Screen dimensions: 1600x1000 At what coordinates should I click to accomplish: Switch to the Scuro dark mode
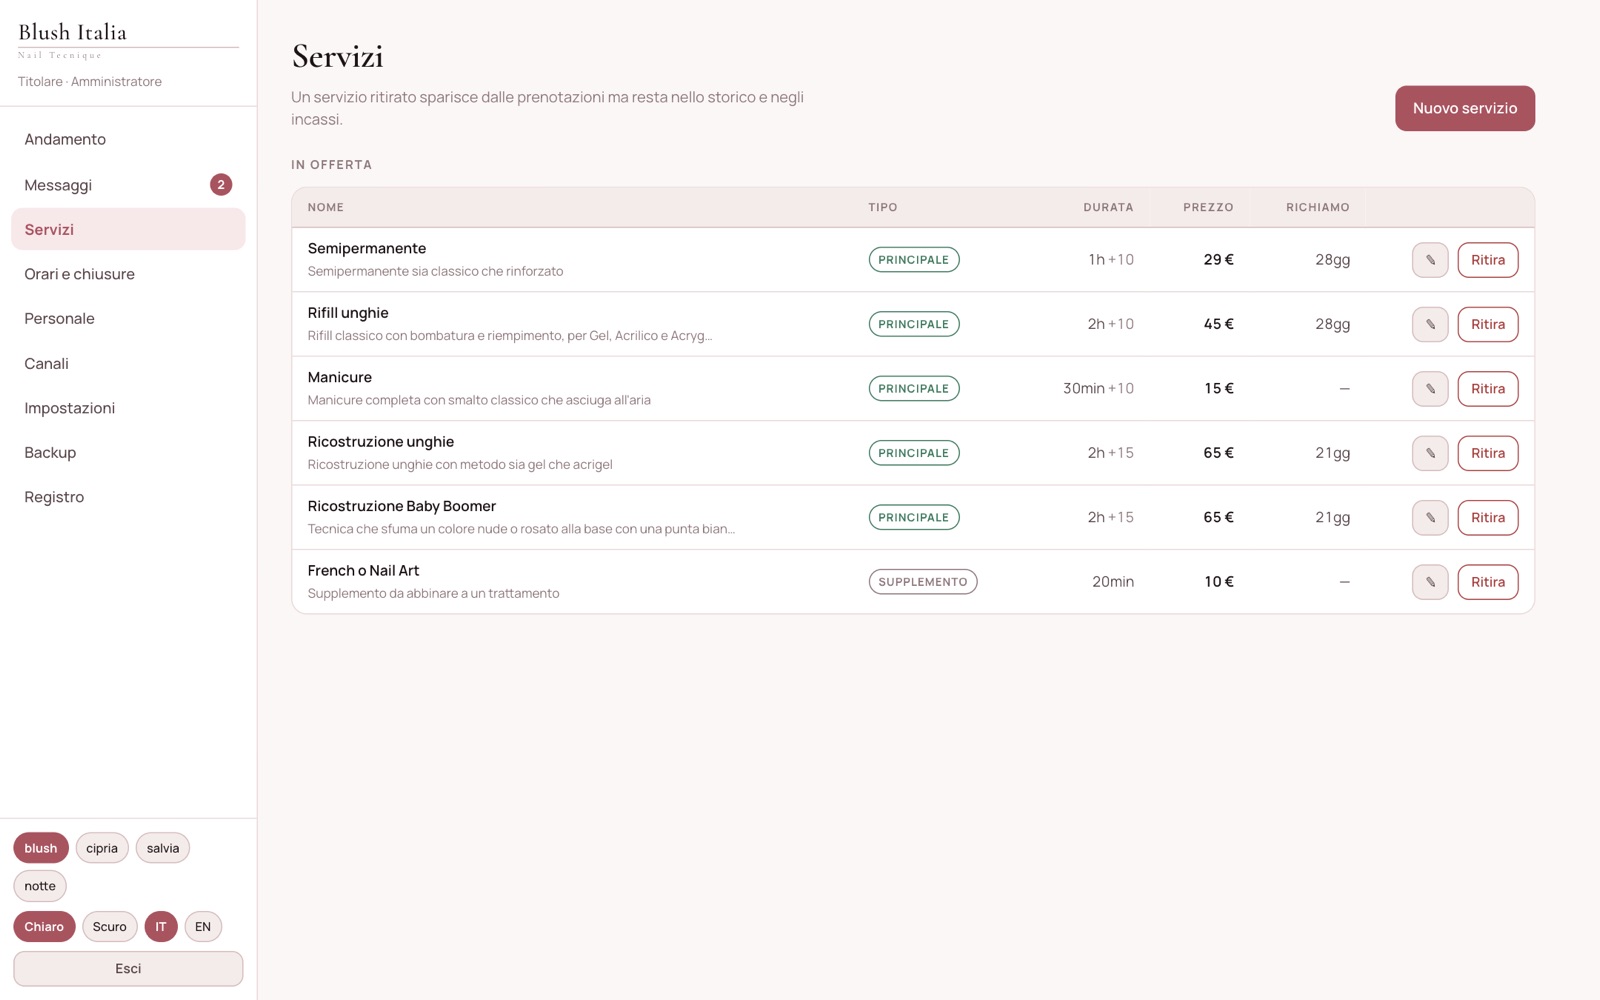click(x=110, y=927)
